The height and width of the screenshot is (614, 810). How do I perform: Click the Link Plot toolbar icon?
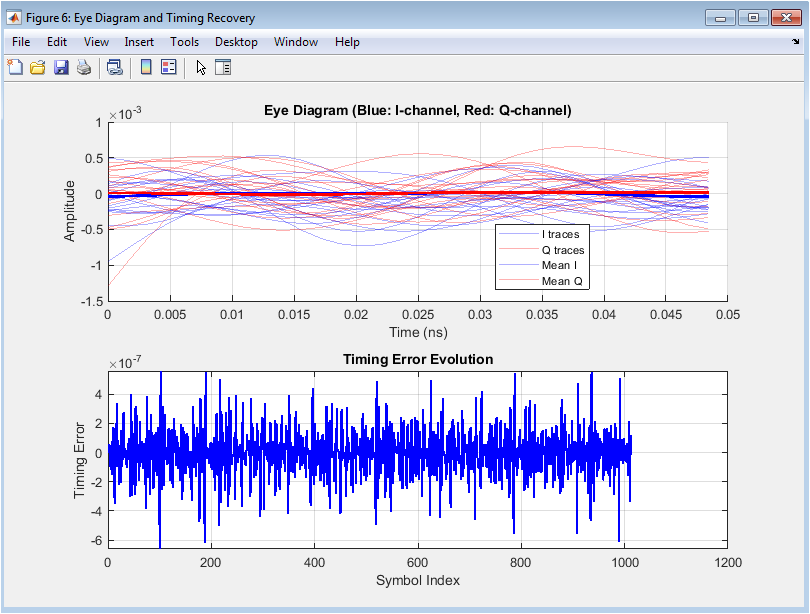tap(115, 68)
